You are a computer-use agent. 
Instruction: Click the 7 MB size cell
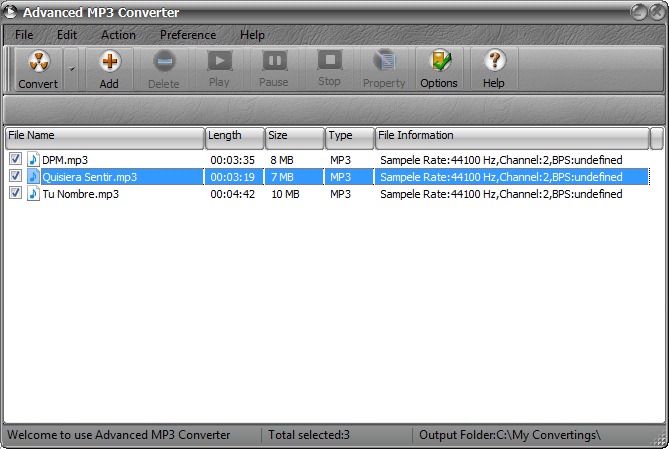pos(282,177)
